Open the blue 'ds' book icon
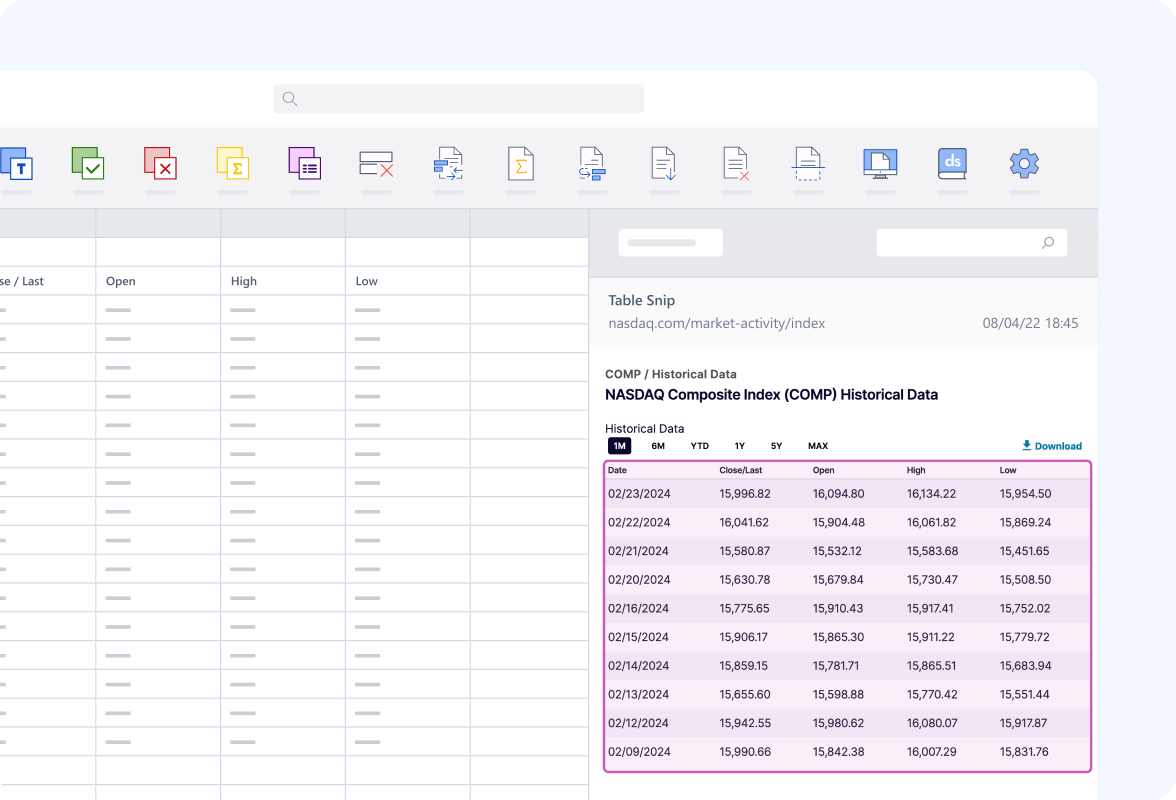Screen dimensions: 1176x800 (952, 163)
